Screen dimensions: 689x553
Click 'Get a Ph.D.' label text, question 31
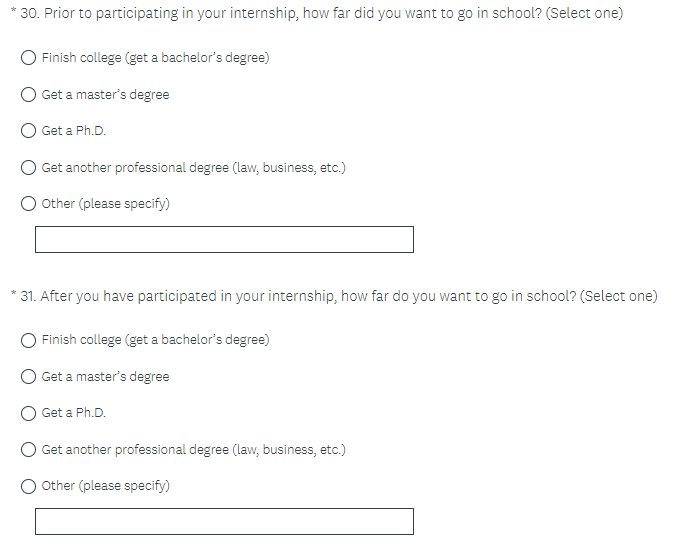click(x=73, y=413)
